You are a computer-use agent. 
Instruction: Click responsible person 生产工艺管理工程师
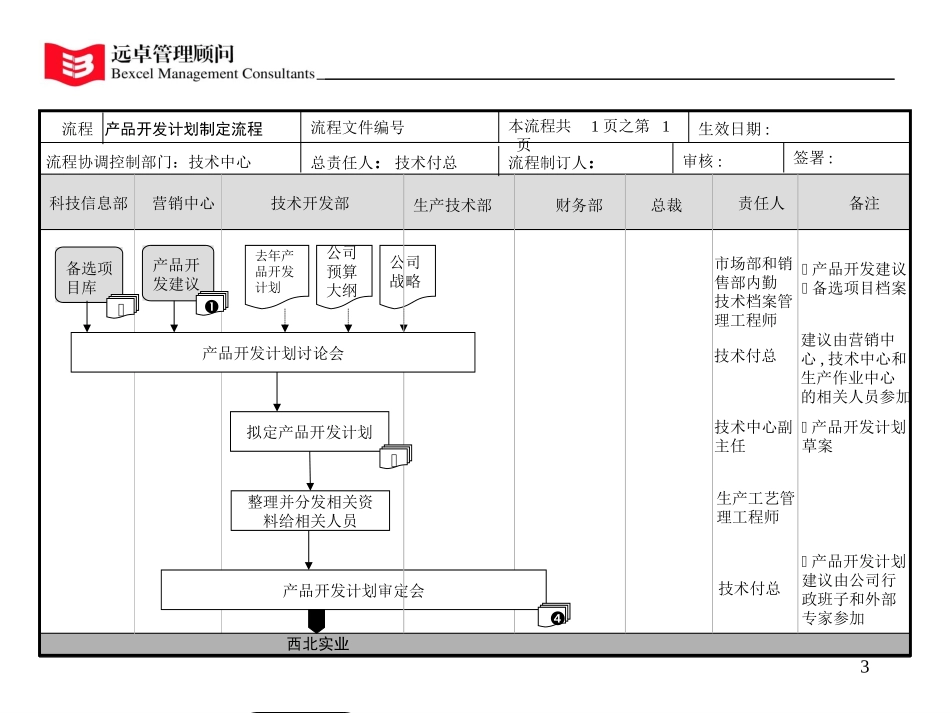click(756, 508)
